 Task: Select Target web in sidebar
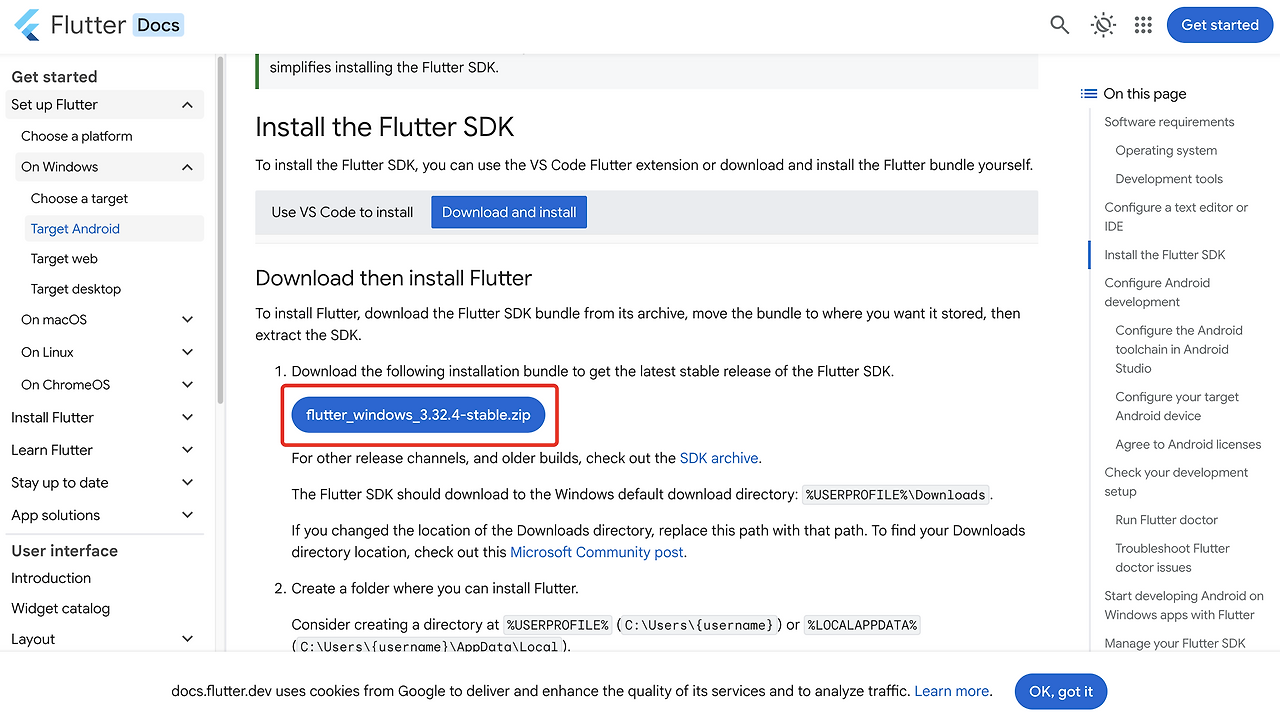(64, 259)
